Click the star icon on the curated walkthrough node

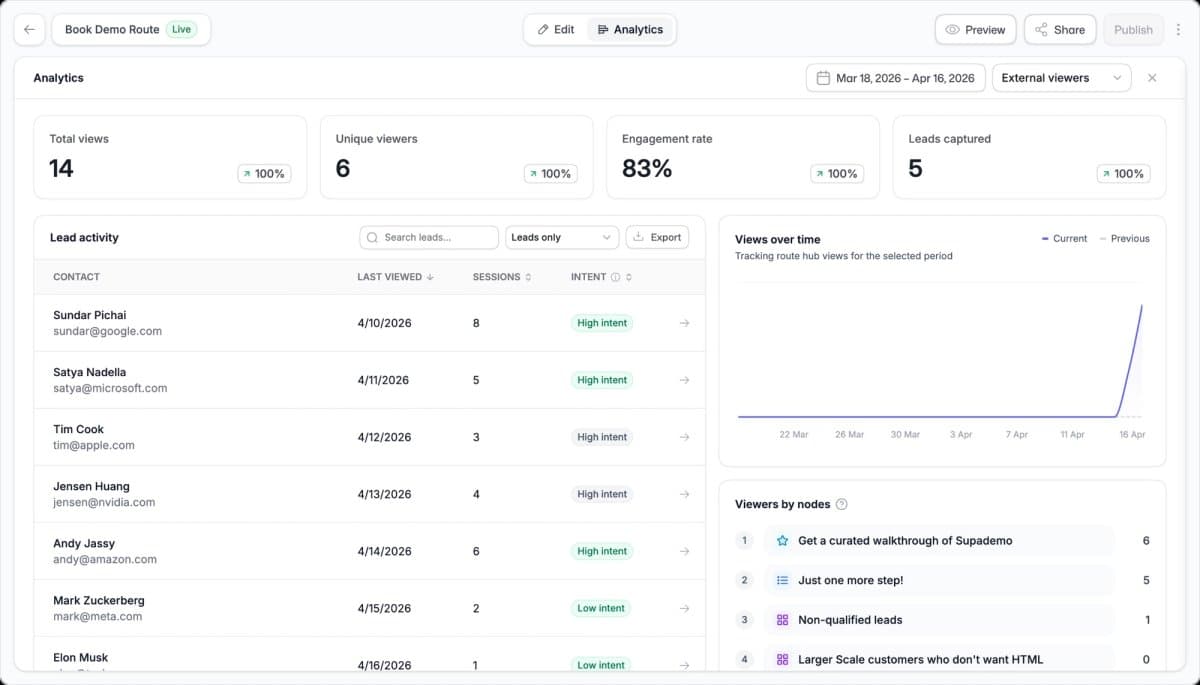(782, 541)
